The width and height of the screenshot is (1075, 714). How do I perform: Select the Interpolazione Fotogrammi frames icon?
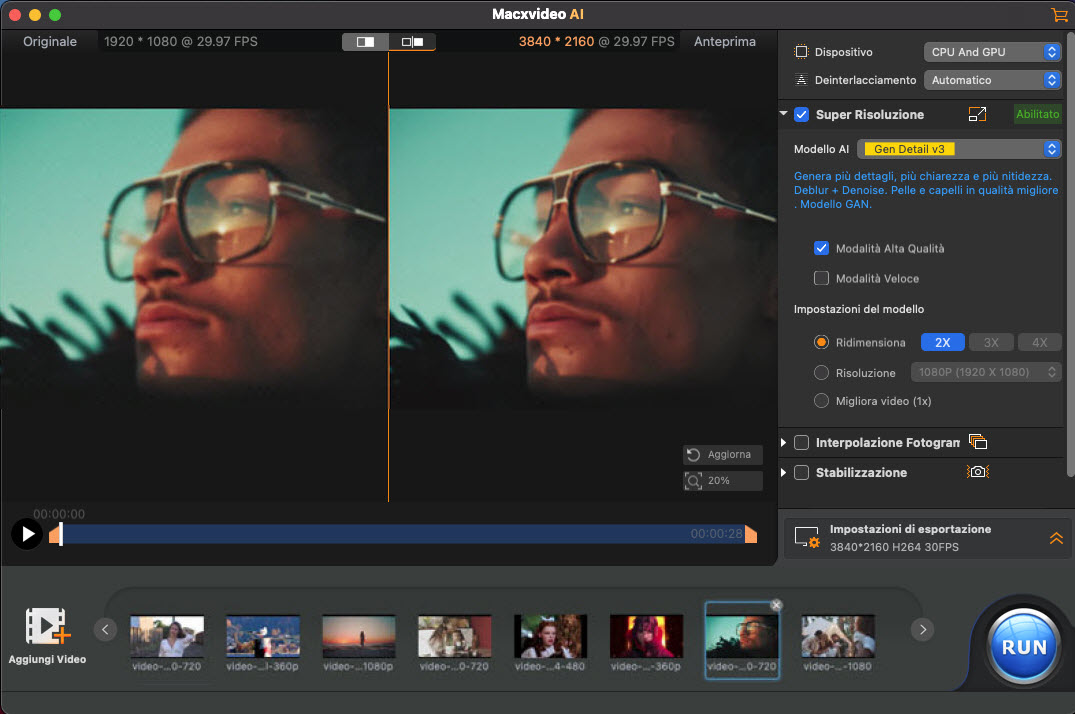[x=977, y=441]
